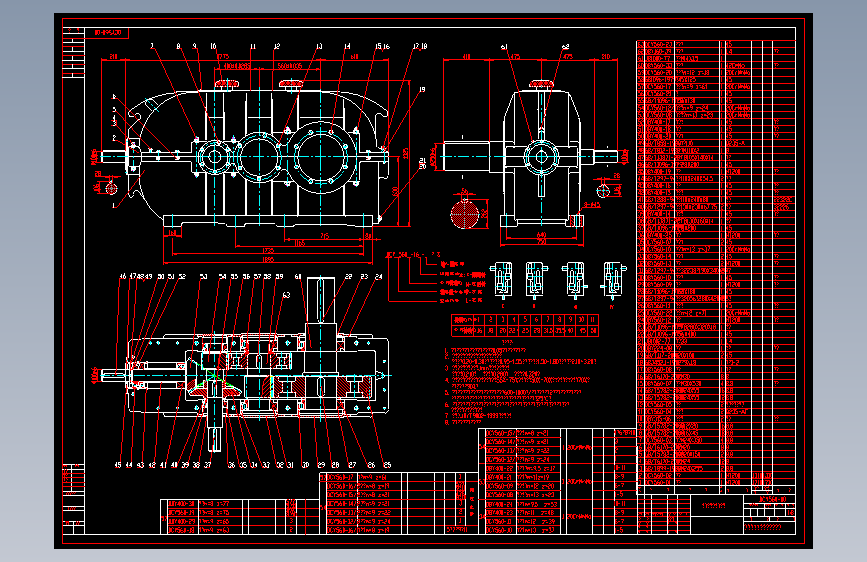Click the overall length dimension 1895
Viewport: 867px width, 562px height.
268,259
